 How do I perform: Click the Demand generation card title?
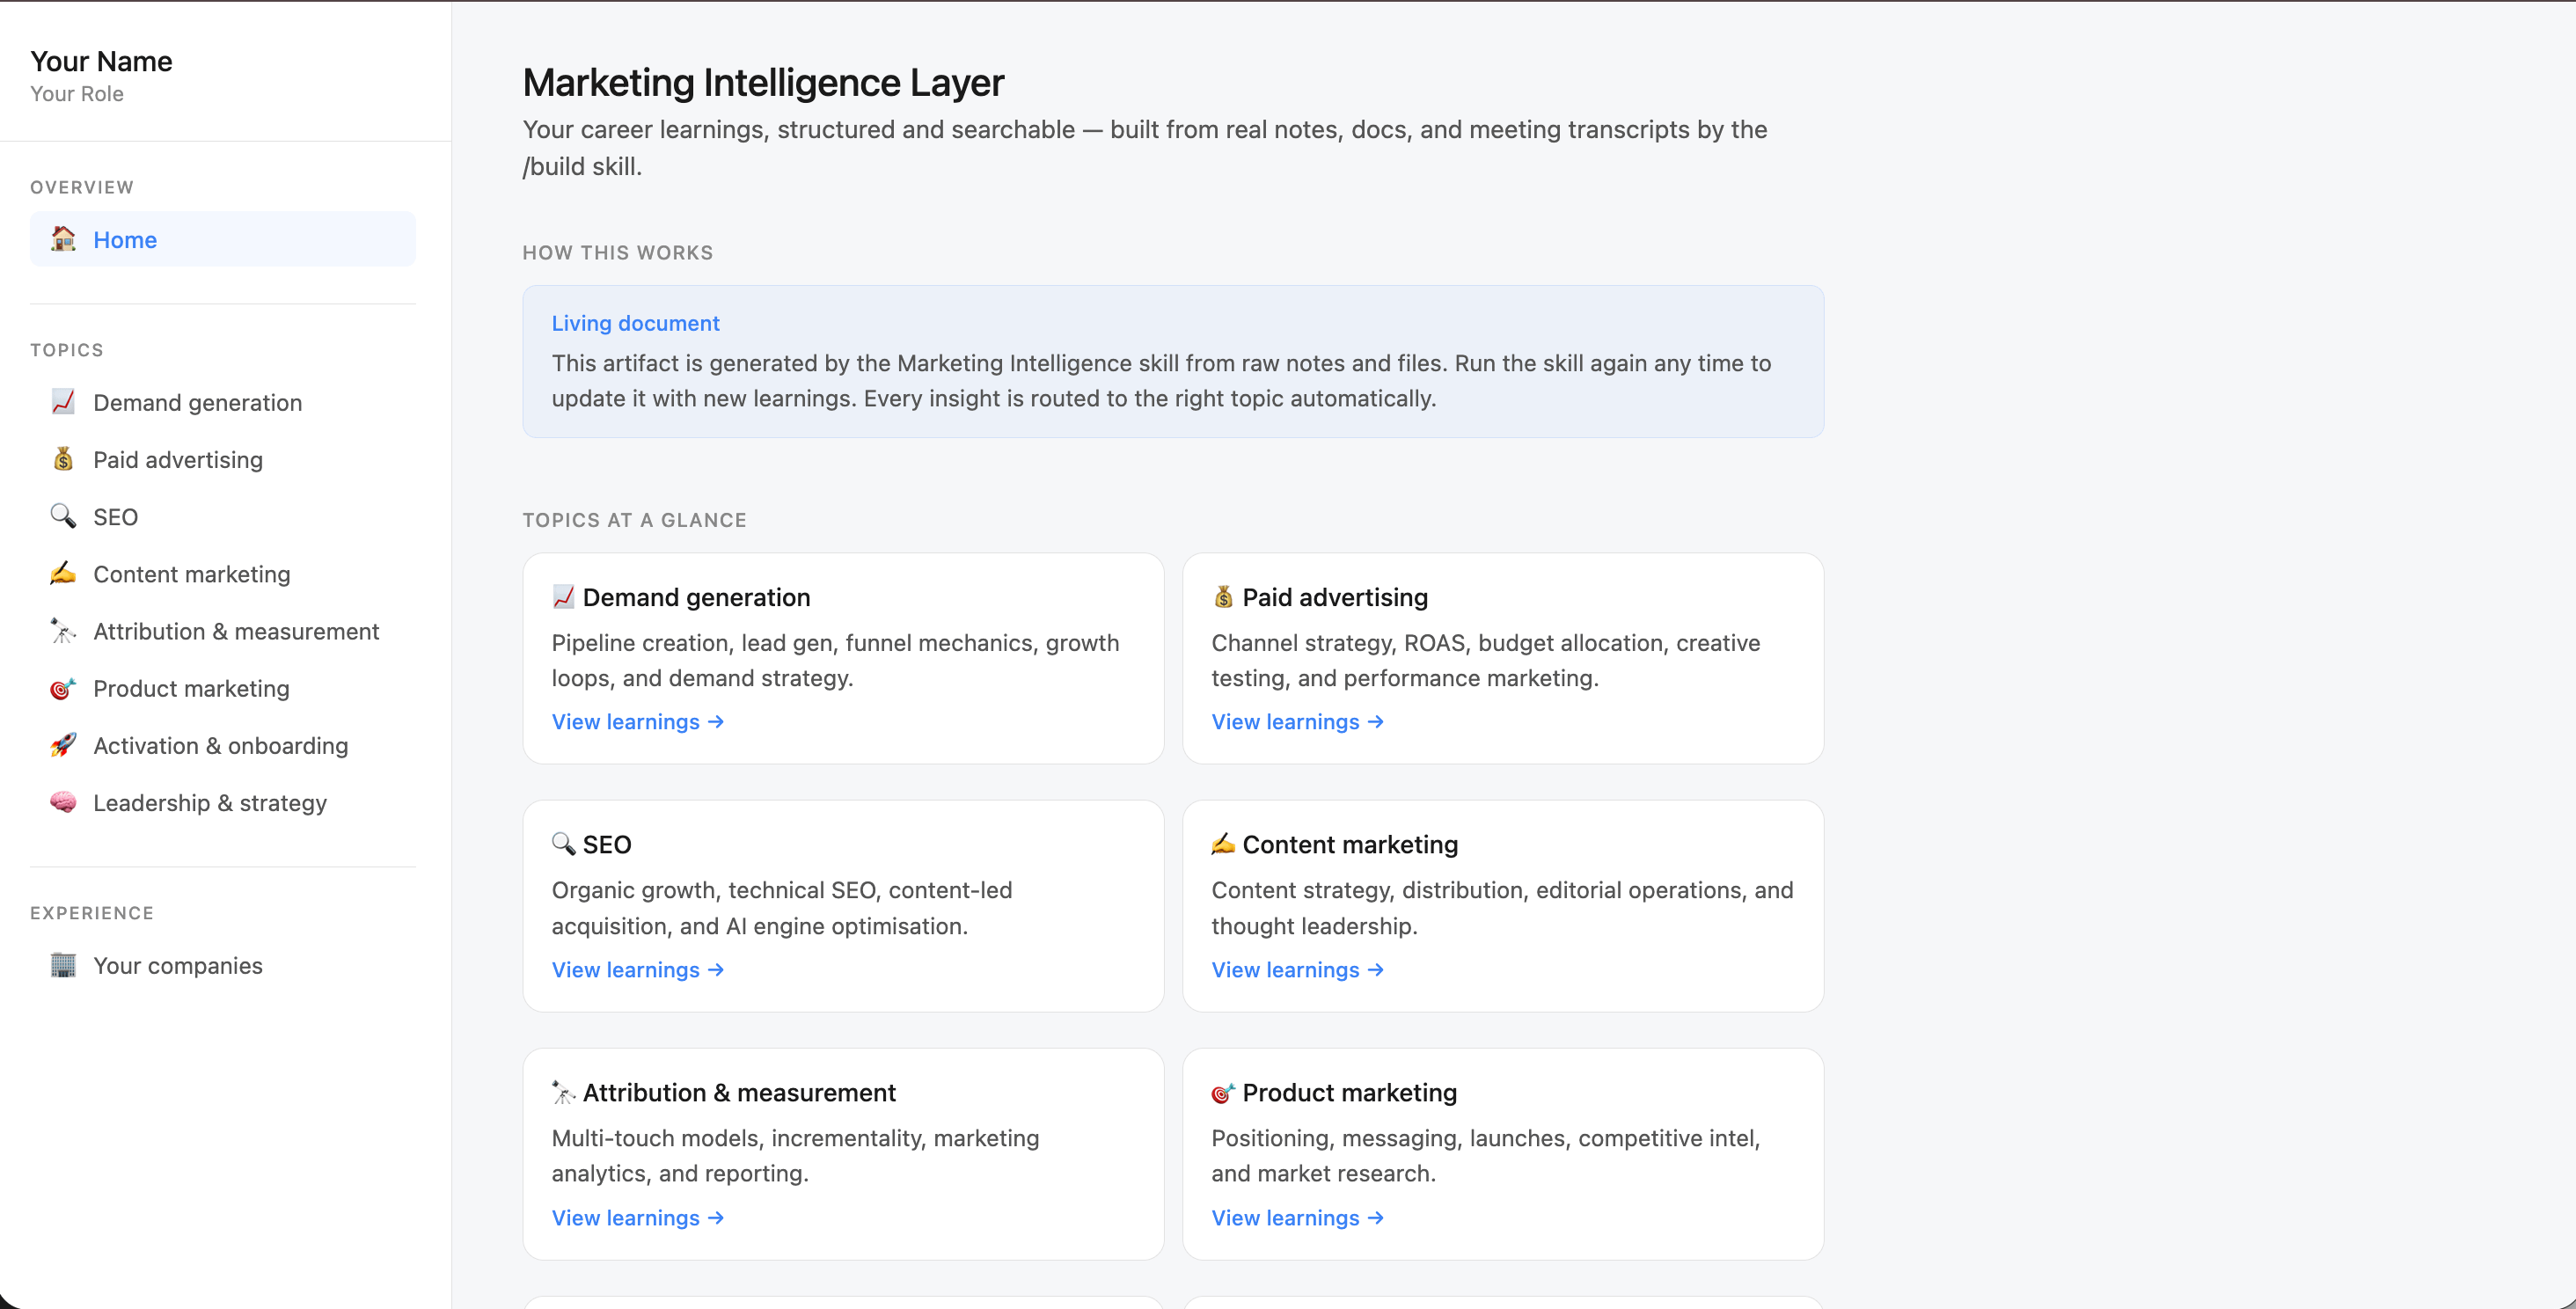click(x=697, y=597)
